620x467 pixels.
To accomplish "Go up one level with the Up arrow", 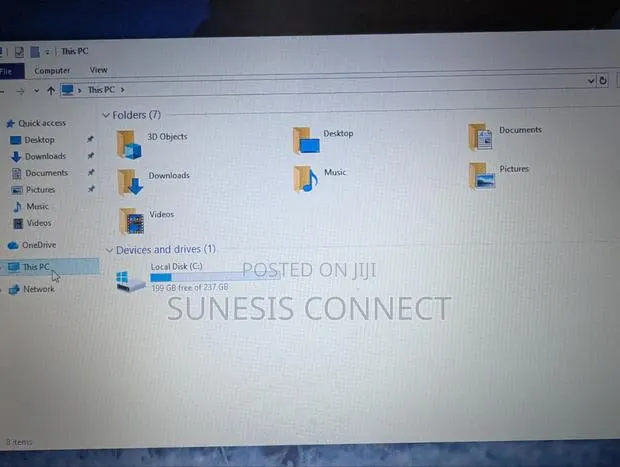I will (x=51, y=91).
